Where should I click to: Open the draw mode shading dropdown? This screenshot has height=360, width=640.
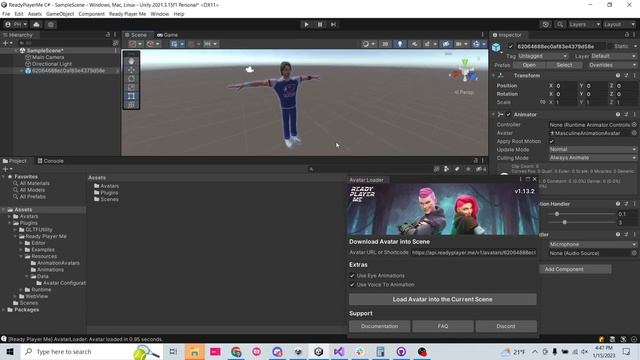pyautogui.click(x=368, y=44)
